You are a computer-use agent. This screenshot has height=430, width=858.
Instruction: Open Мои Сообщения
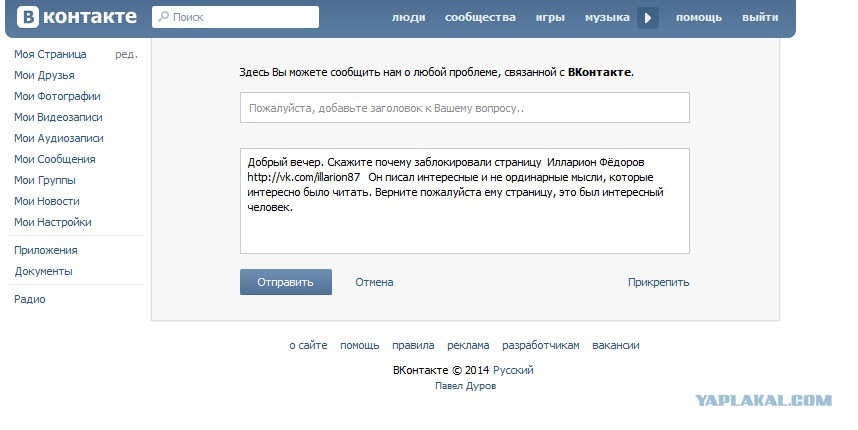click(x=55, y=159)
